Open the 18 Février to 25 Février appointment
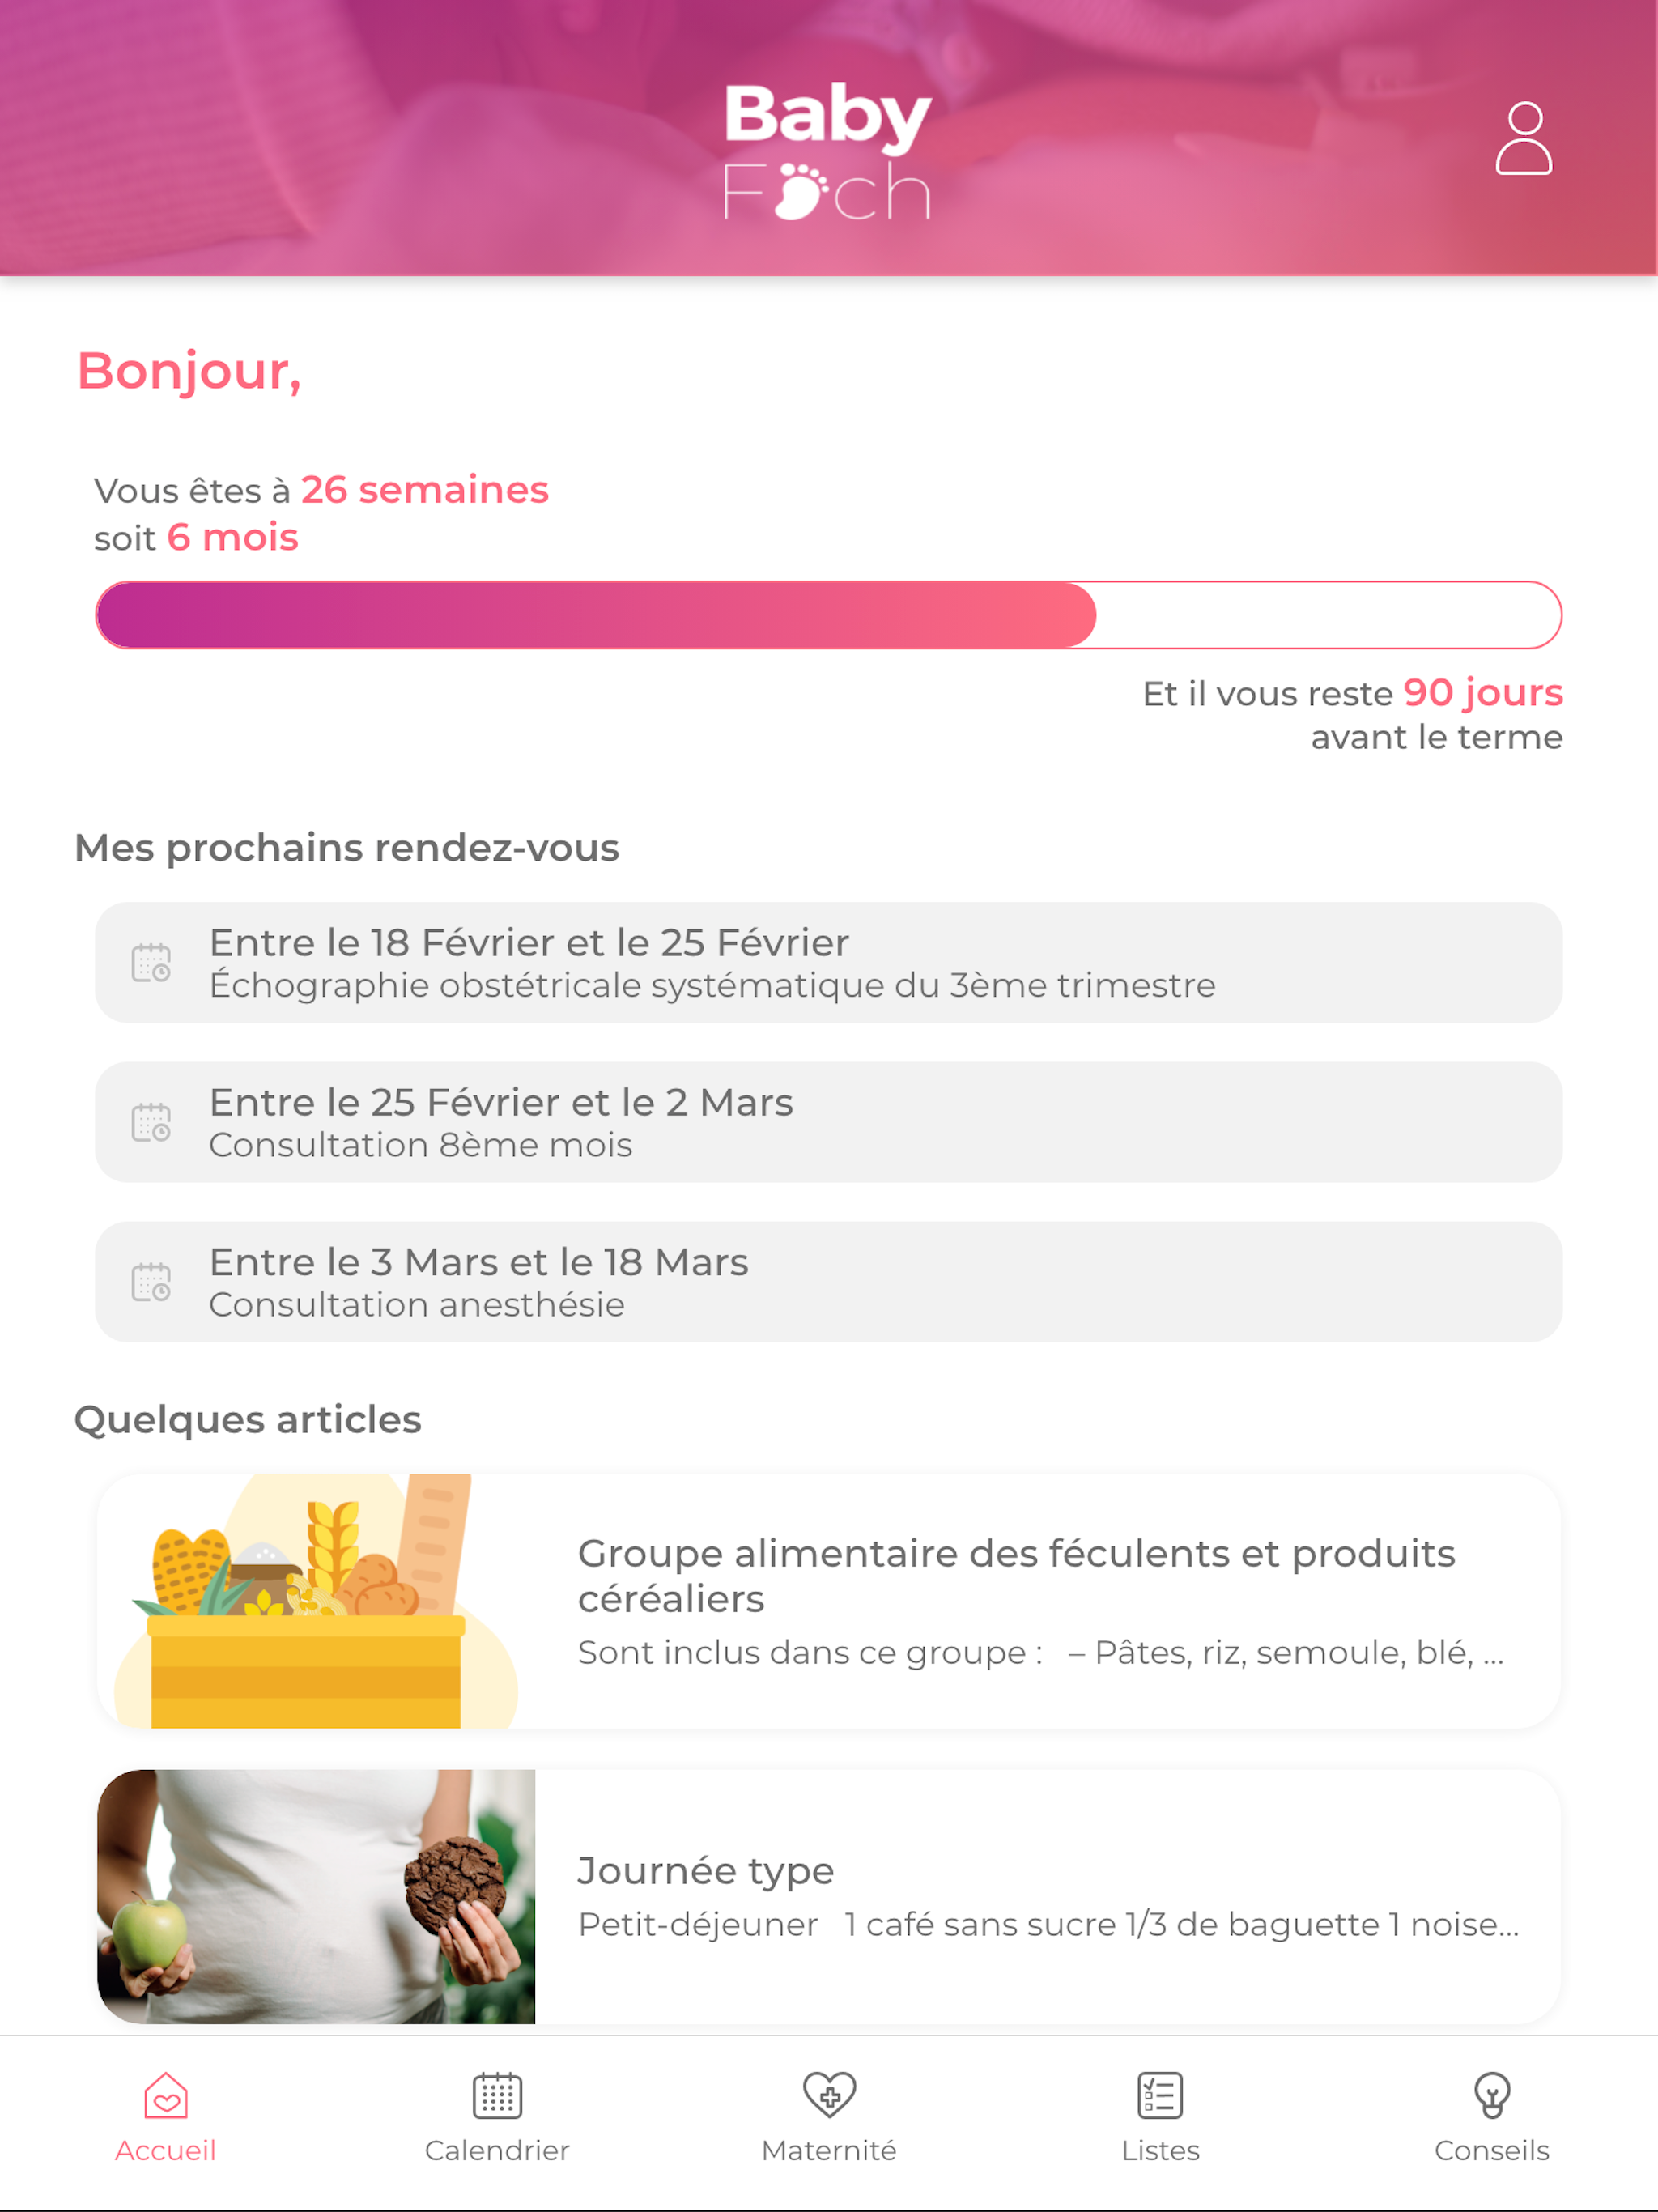 coord(828,962)
